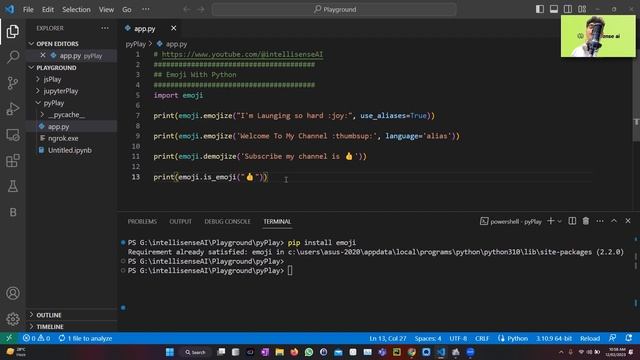Go back with the navigation arrow
The image size is (640, 360).
pos(187,9)
